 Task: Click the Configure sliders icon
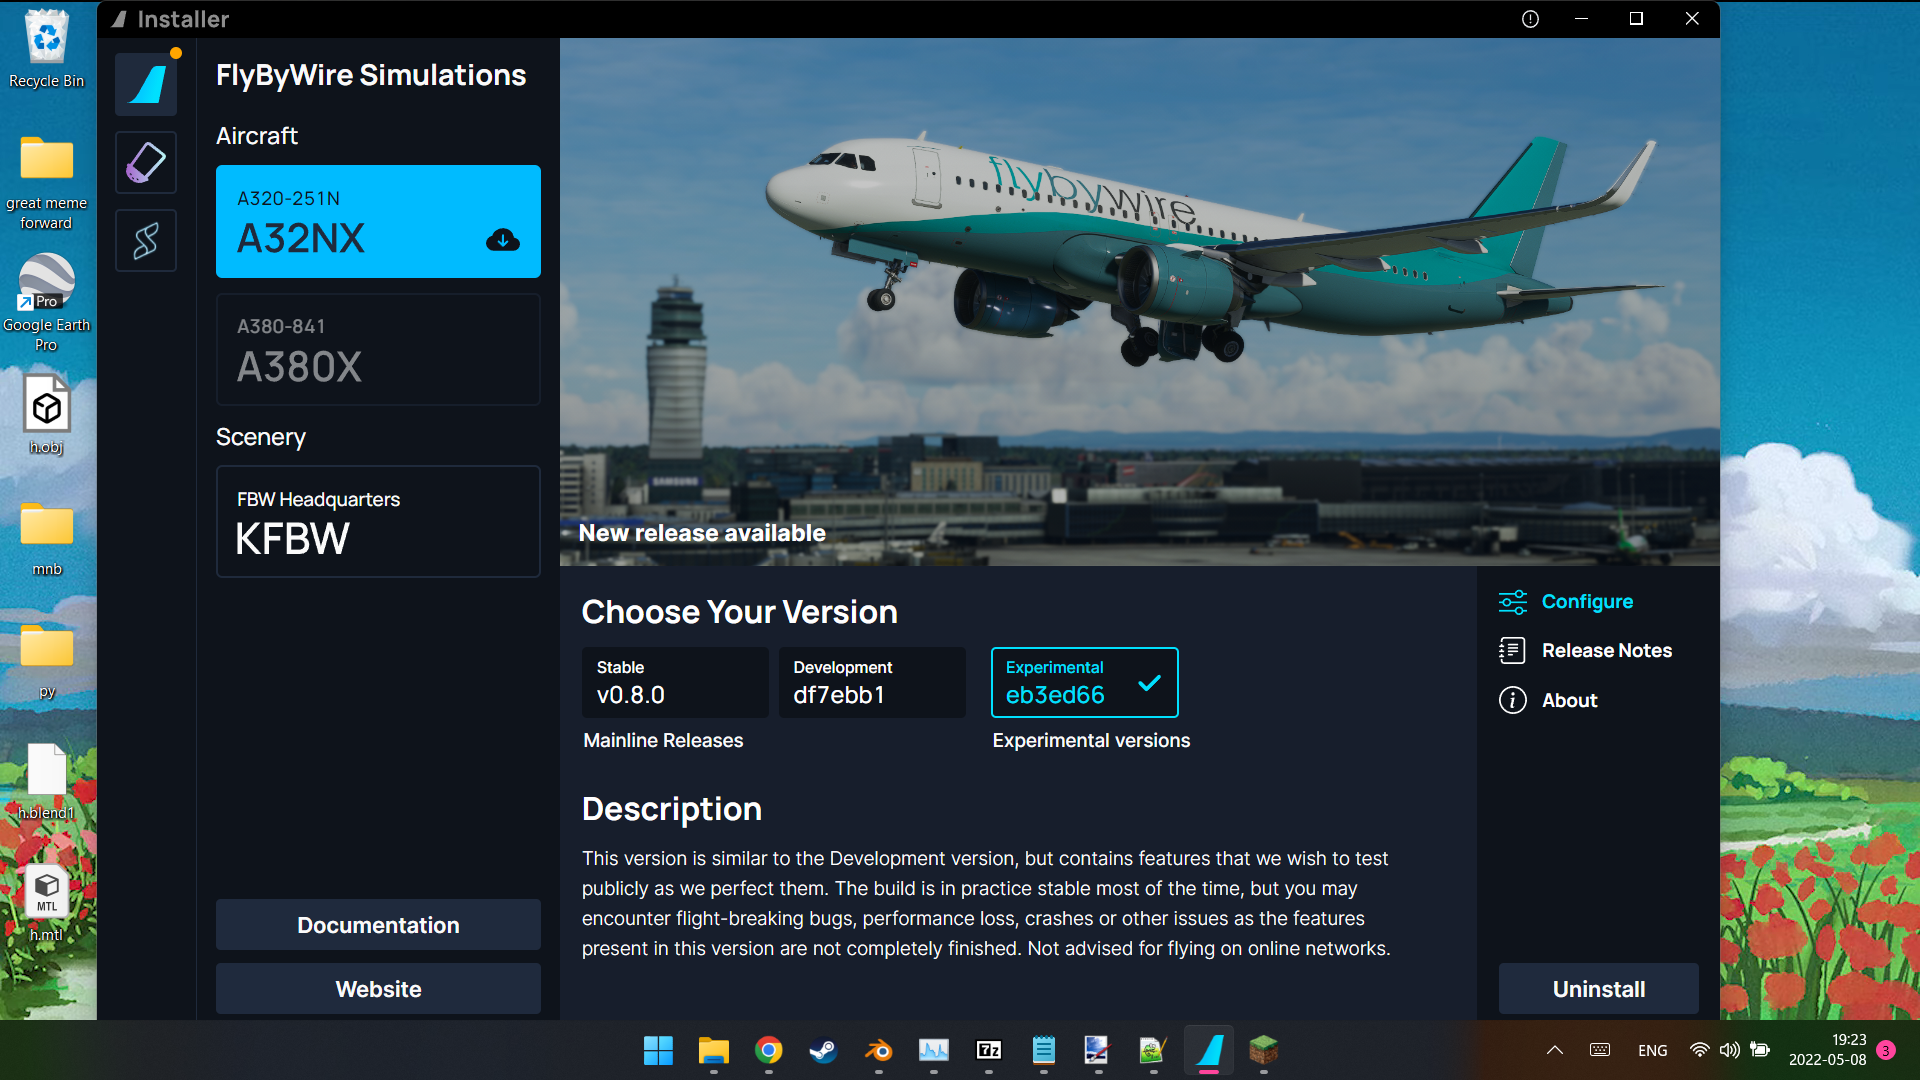(x=1513, y=602)
